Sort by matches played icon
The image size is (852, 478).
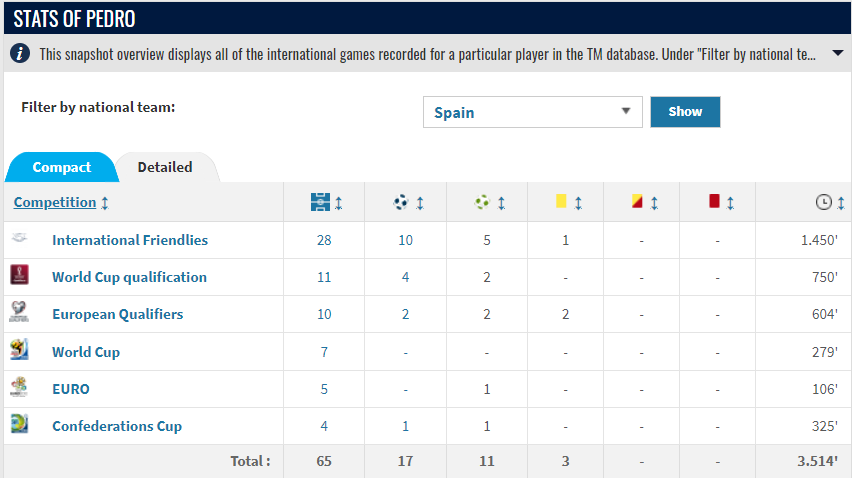(x=320, y=203)
